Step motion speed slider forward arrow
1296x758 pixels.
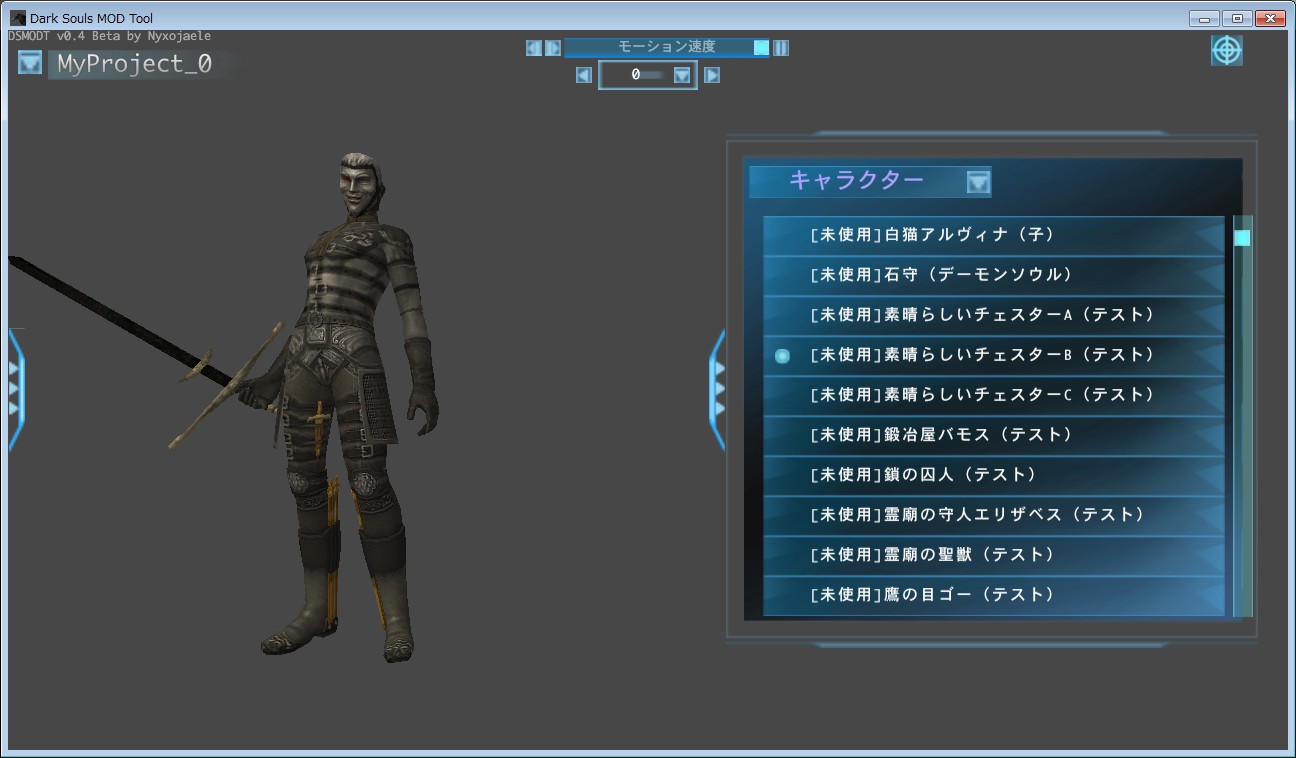[x=553, y=47]
